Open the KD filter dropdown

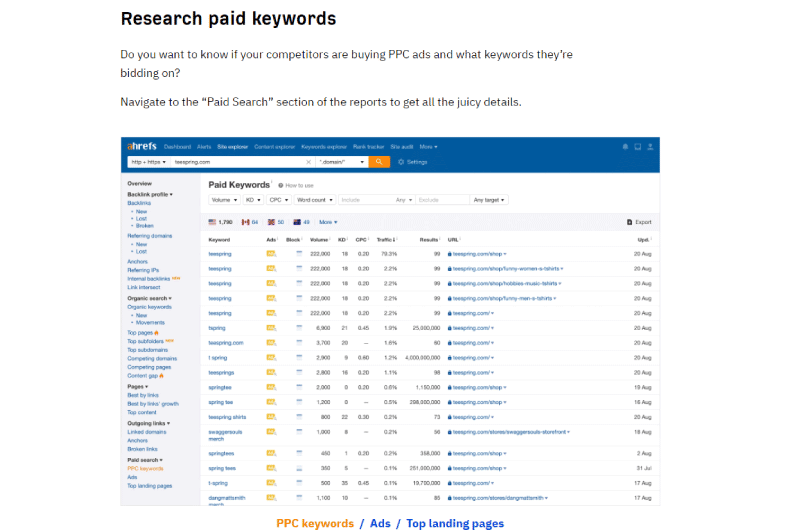pos(253,200)
